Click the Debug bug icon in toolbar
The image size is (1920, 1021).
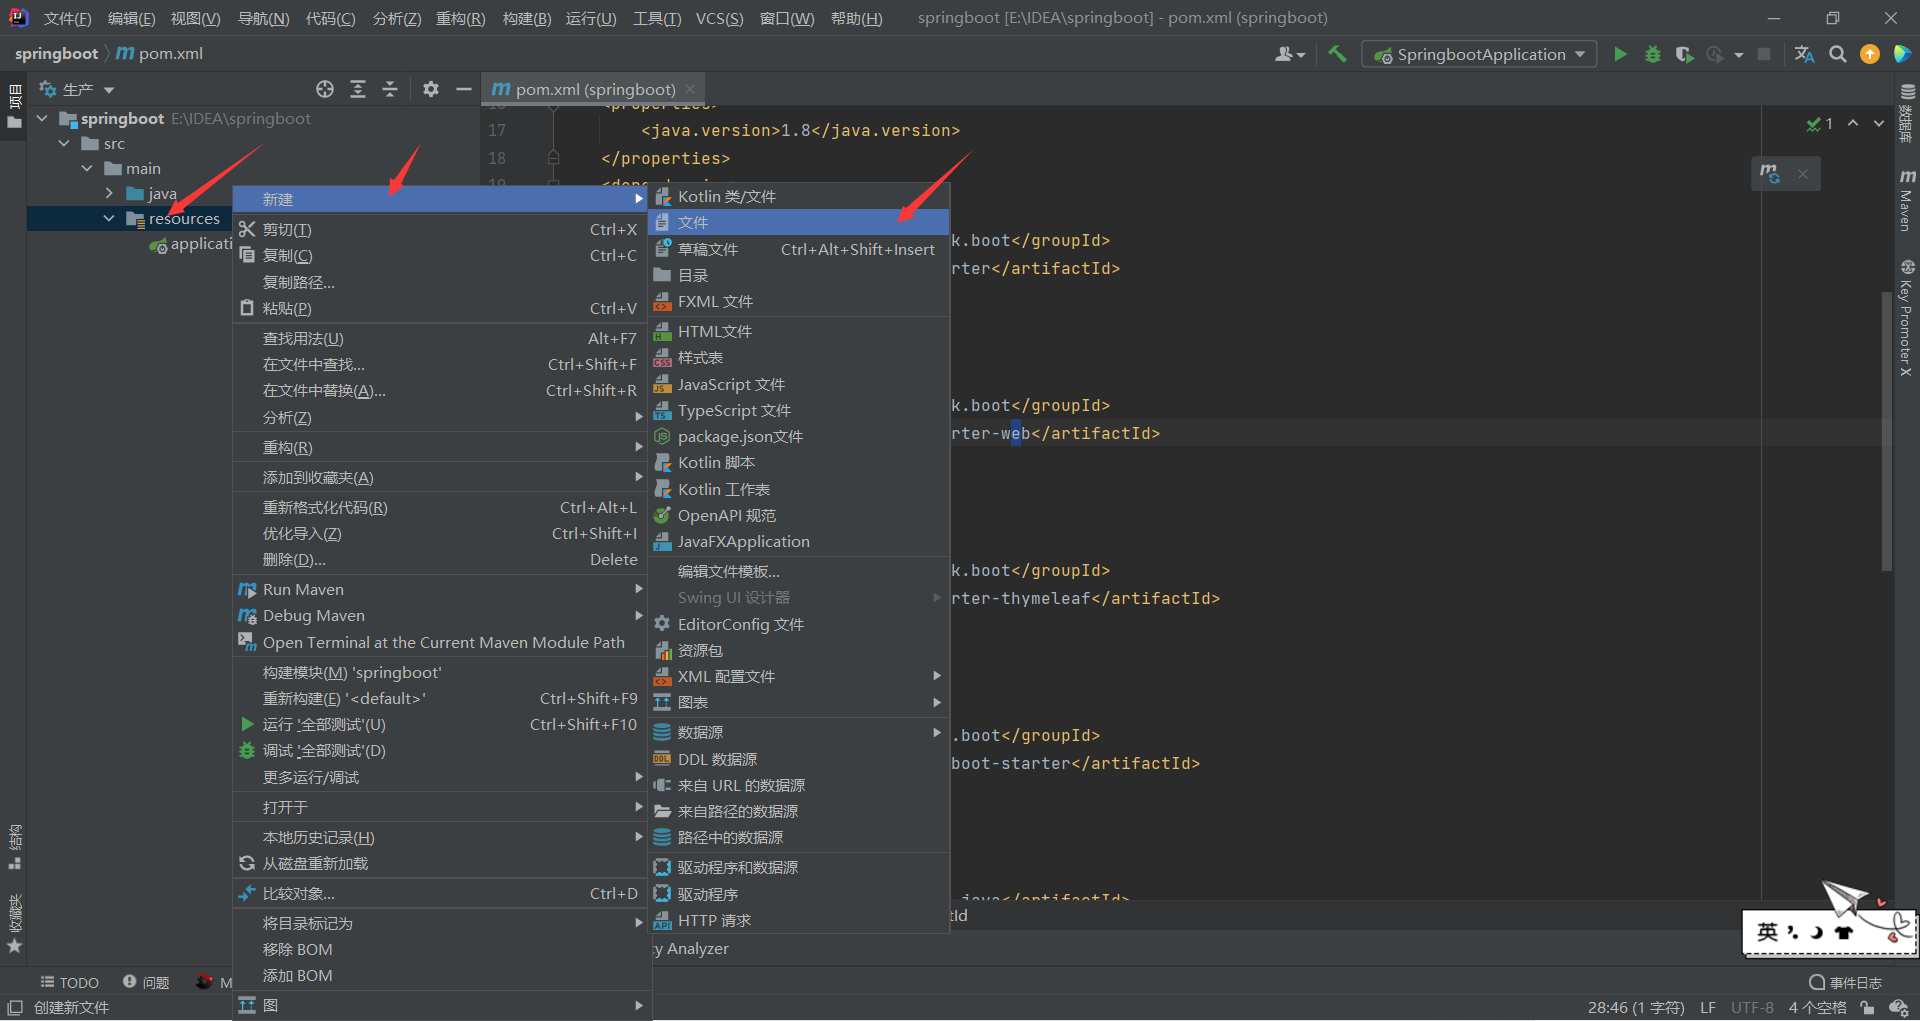1652,54
